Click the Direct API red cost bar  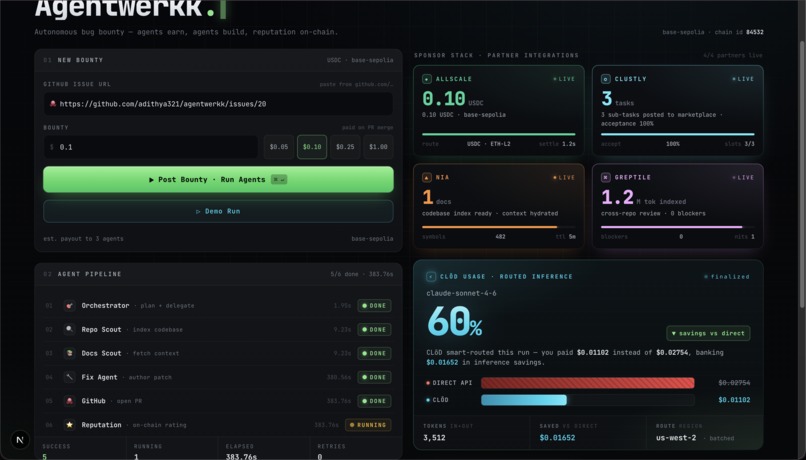588,383
